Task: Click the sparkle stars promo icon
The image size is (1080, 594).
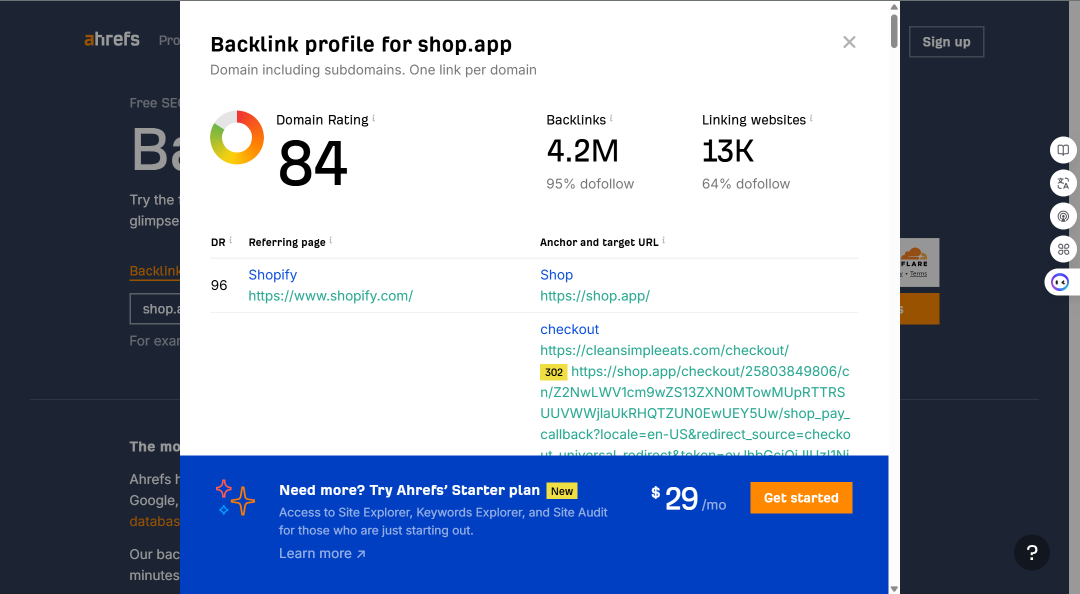Action: tap(235, 498)
